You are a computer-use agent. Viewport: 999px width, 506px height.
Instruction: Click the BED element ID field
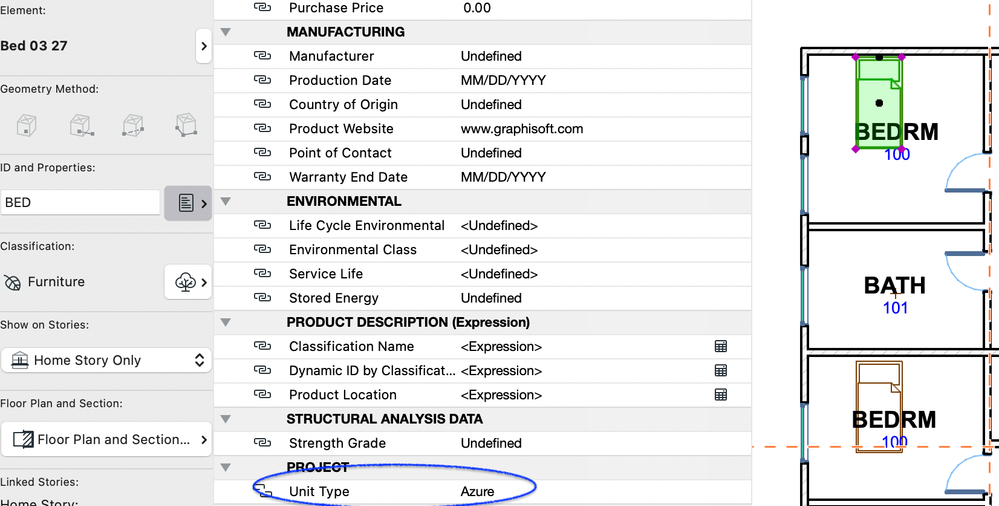[80, 202]
